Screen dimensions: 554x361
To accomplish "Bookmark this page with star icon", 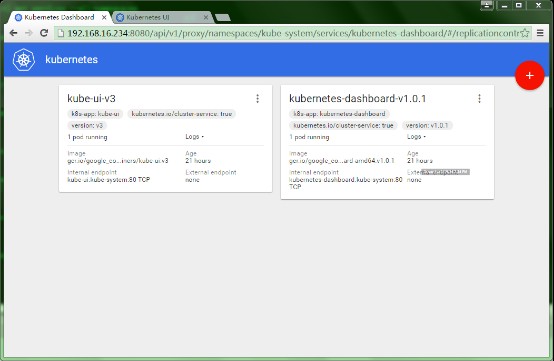I will [x=525, y=33].
